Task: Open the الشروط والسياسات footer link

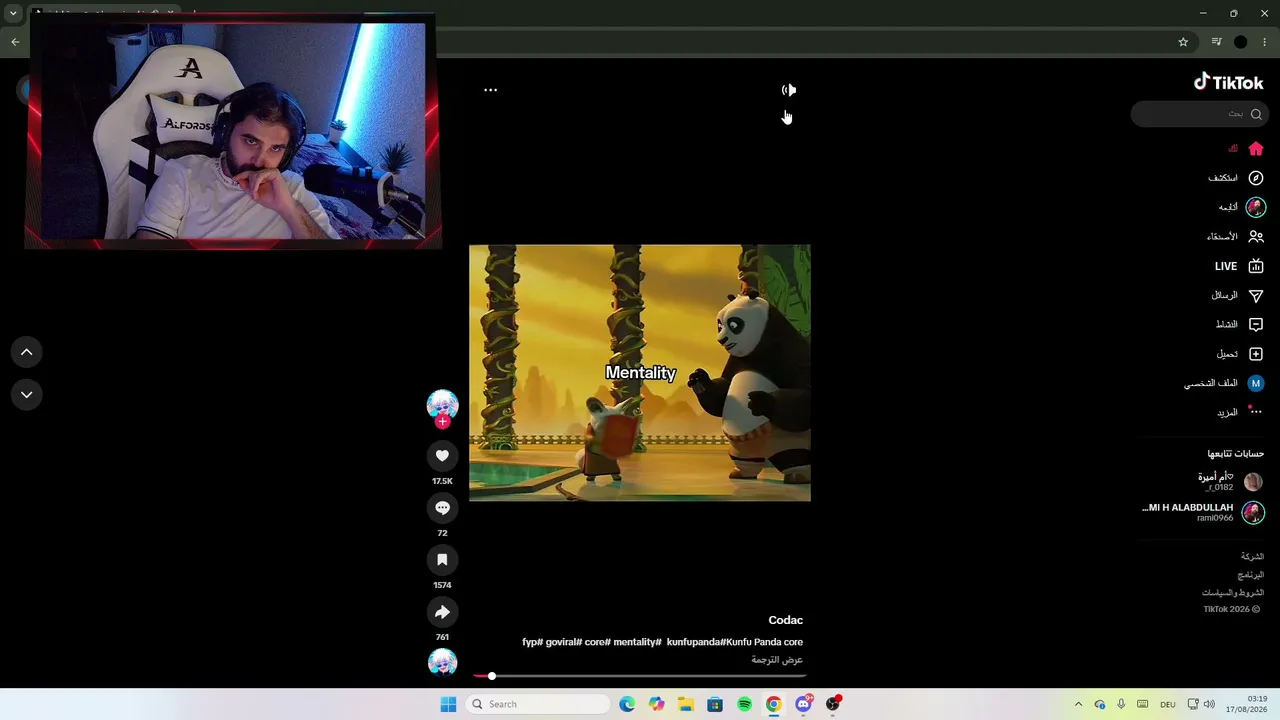Action: click(1233, 593)
